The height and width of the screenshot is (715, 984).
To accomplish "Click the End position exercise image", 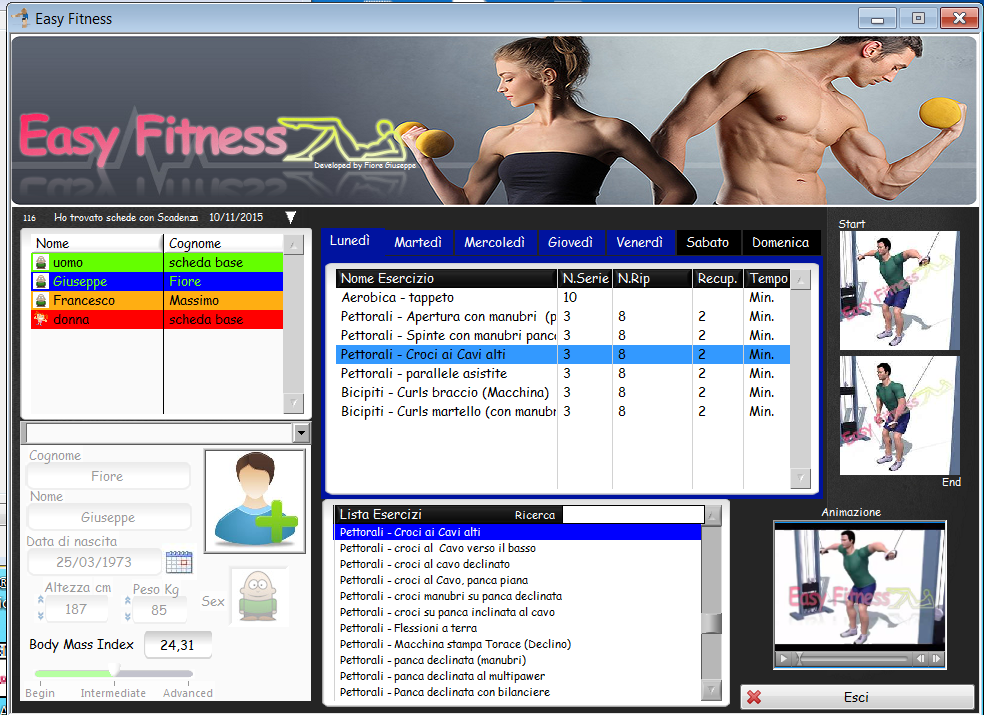I will tap(899, 415).
